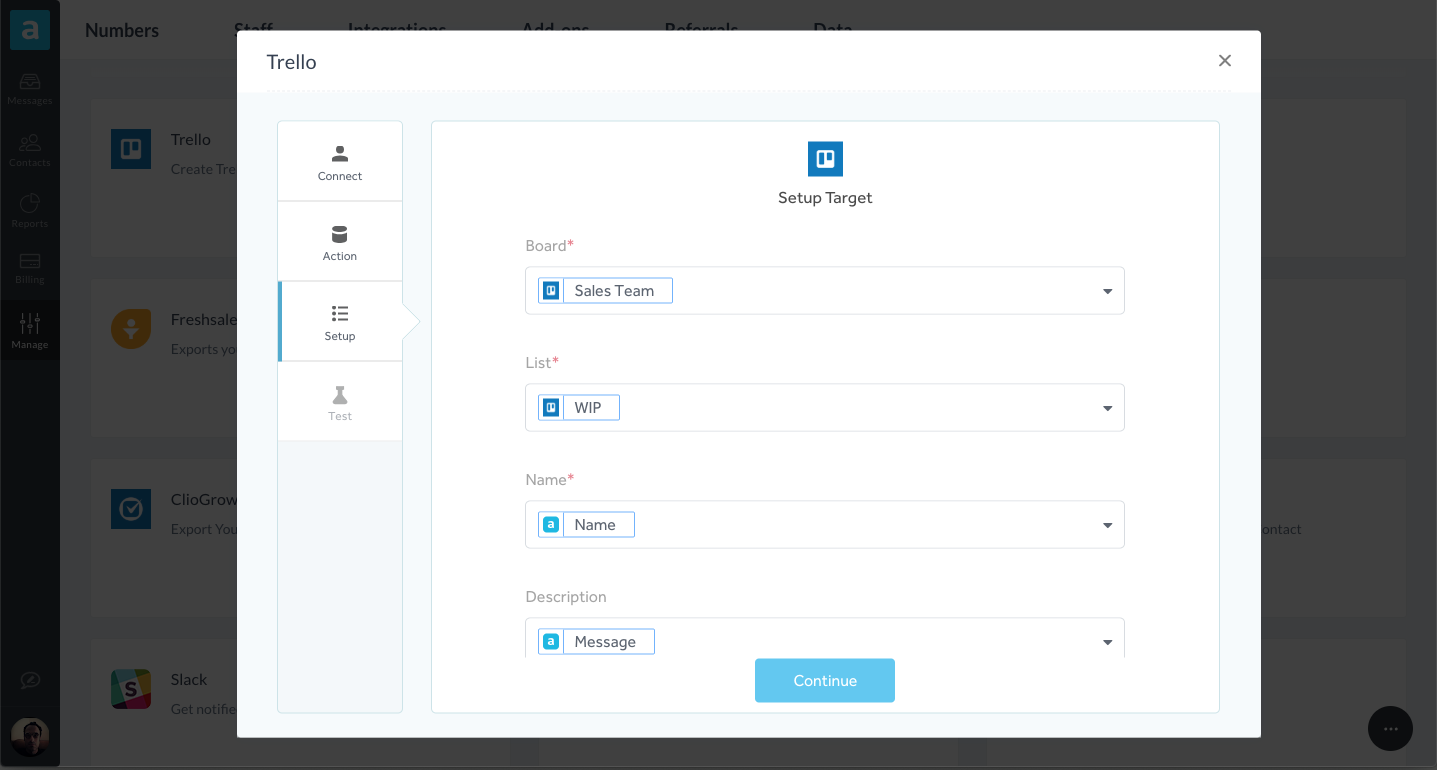The height and width of the screenshot is (770, 1437).
Task: Open the Test step
Action: 340,402
